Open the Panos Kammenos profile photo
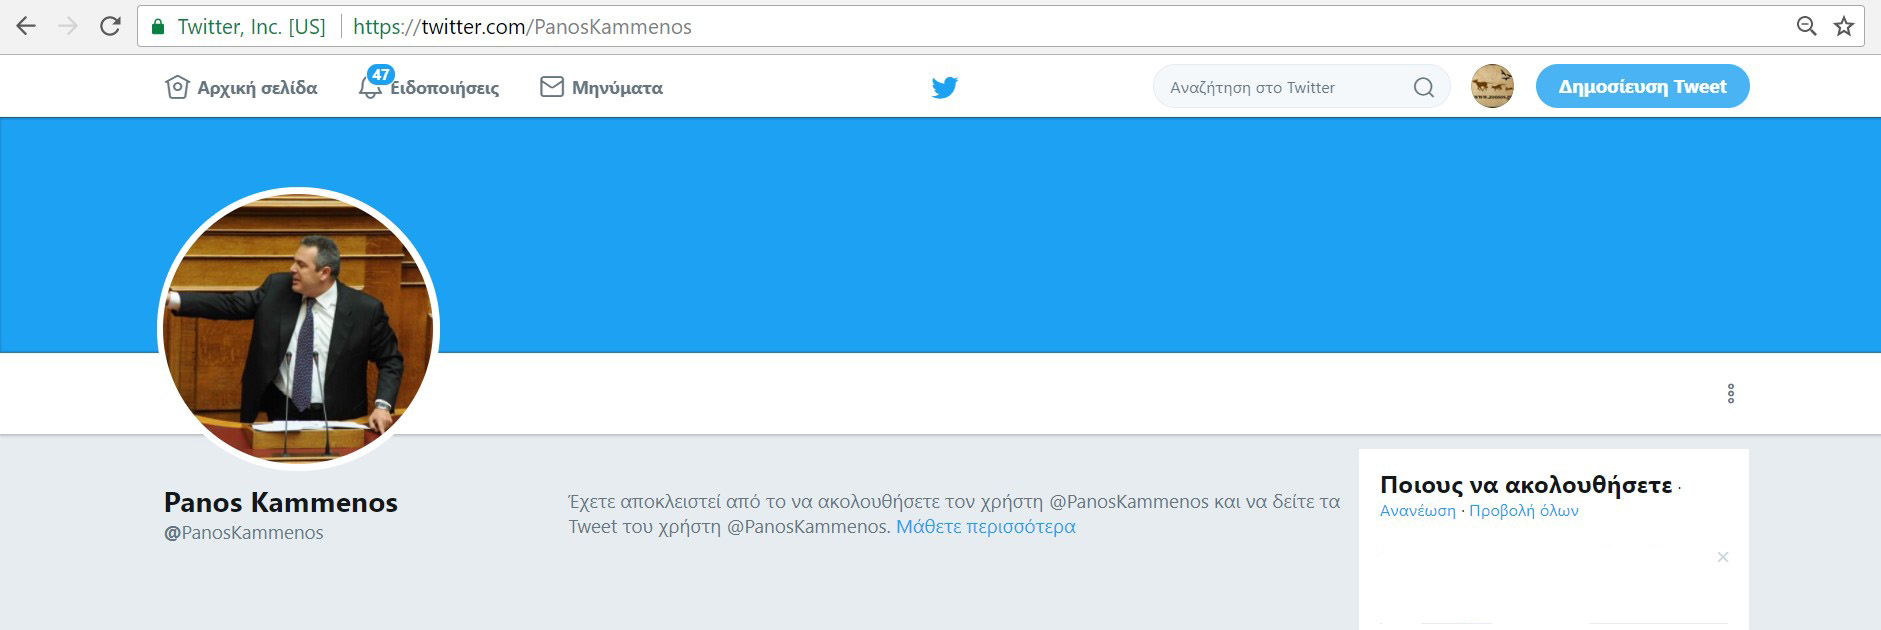 299,328
